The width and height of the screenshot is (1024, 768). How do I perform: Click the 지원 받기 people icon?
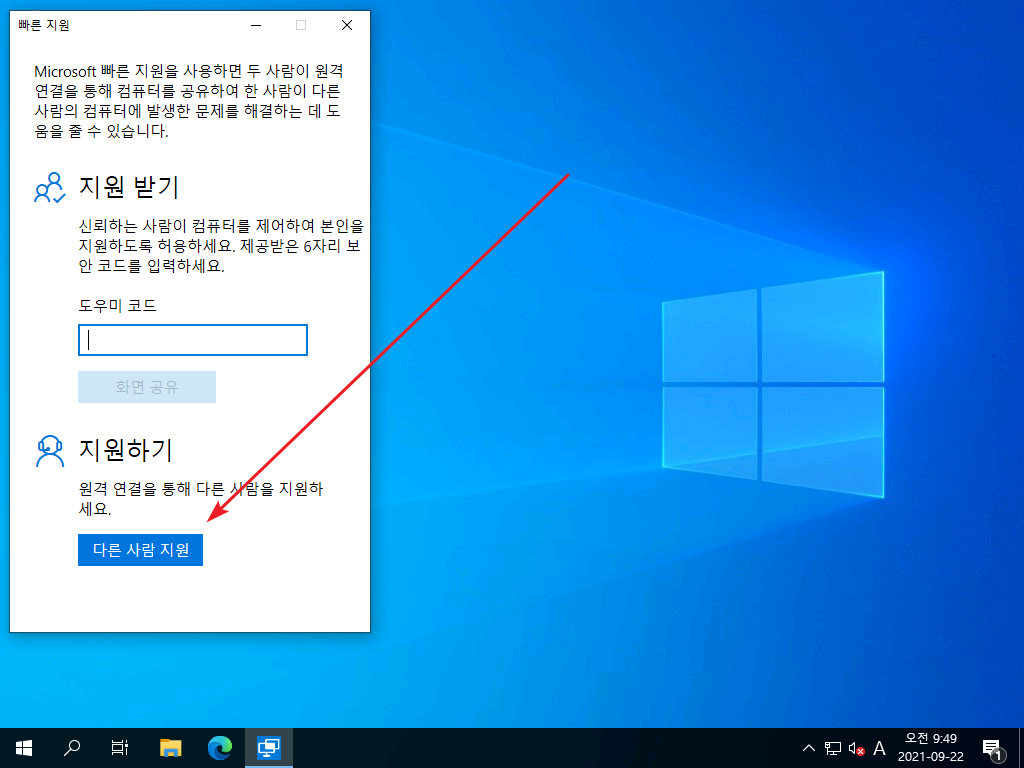[x=50, y=187]
